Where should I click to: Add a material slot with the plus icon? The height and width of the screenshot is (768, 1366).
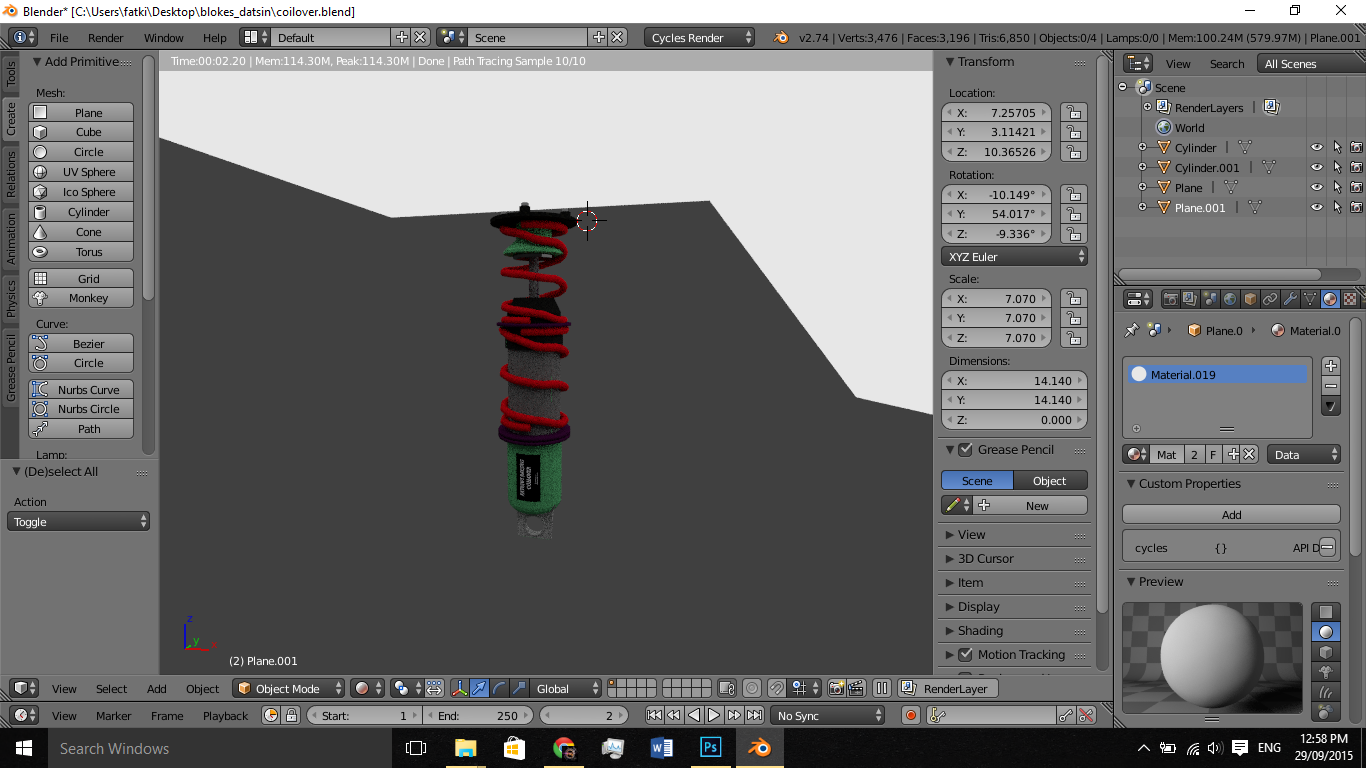point(1330,366)
